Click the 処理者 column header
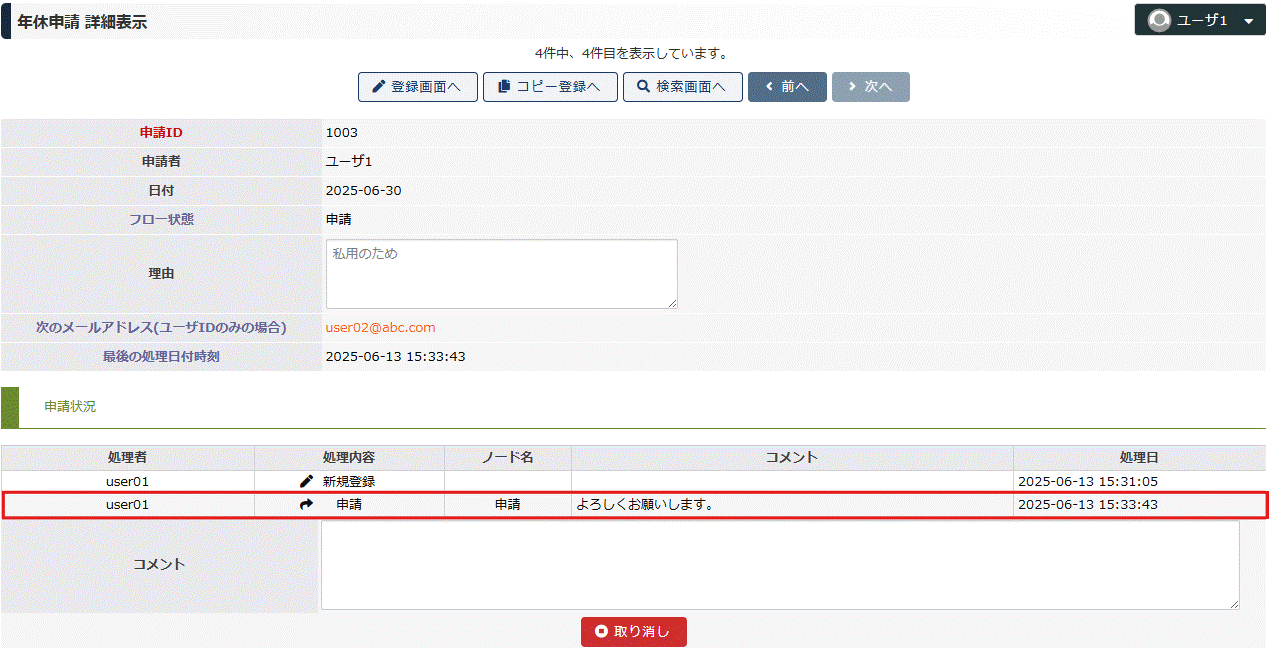Image resolution: width=1269 pixels, height=648 pixels. [128, 457]
